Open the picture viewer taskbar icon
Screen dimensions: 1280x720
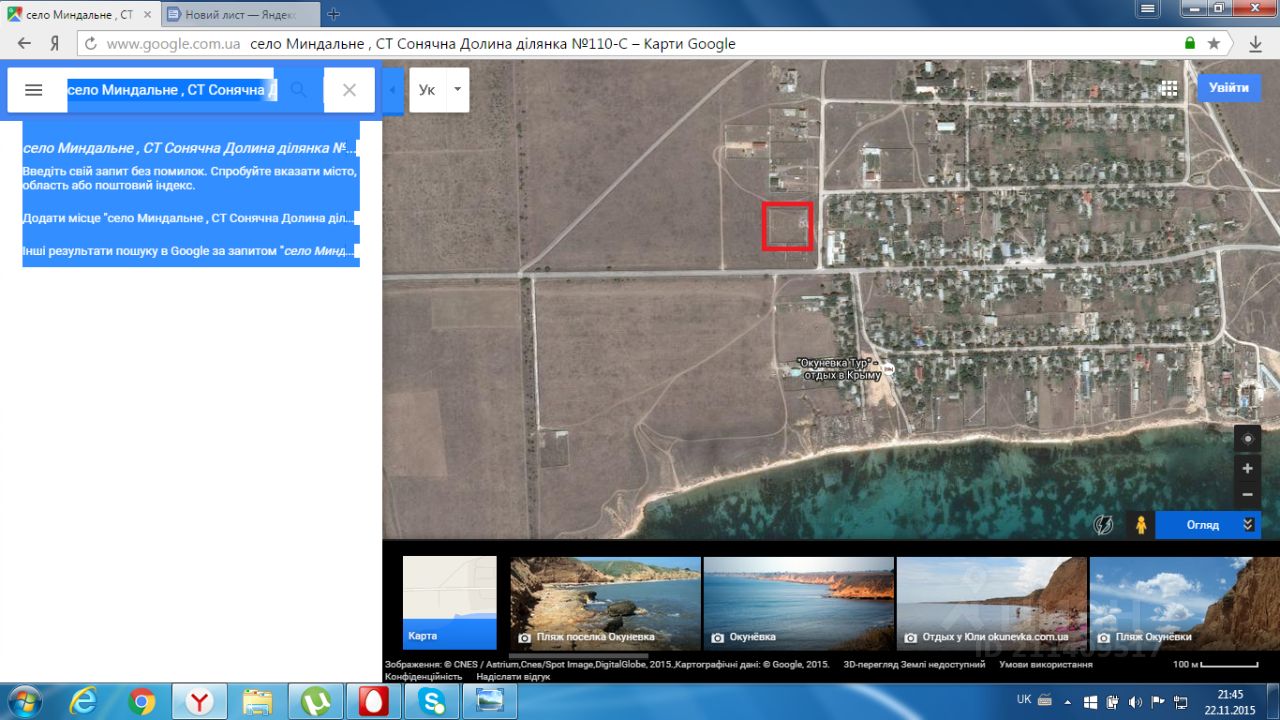[490, 702]
